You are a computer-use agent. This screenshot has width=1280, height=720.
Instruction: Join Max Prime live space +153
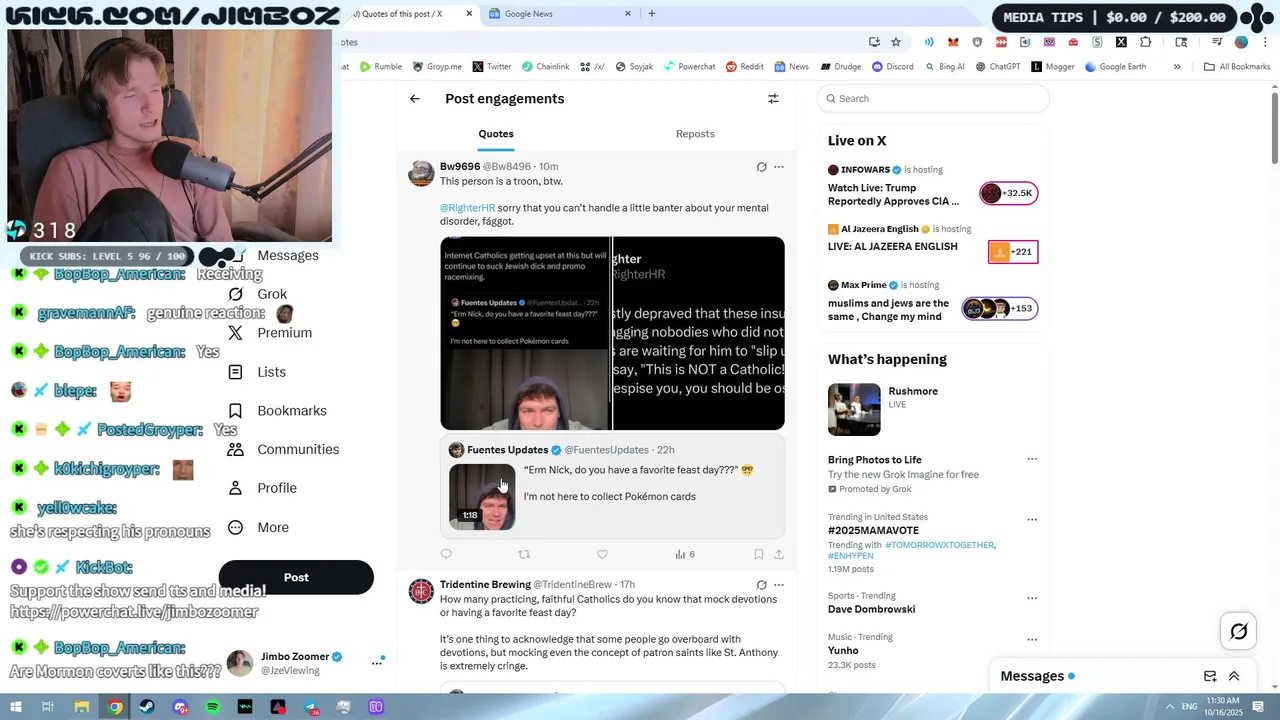point(999,308)
